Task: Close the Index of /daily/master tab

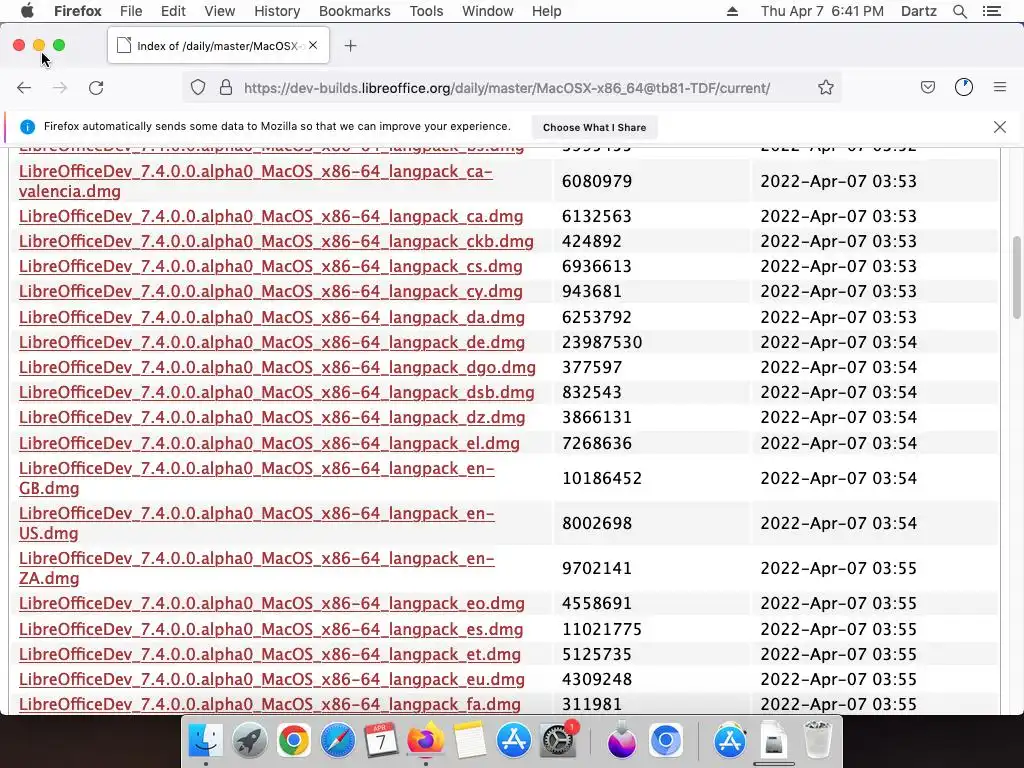Action: pyautogui.click(x=313, y=45)
